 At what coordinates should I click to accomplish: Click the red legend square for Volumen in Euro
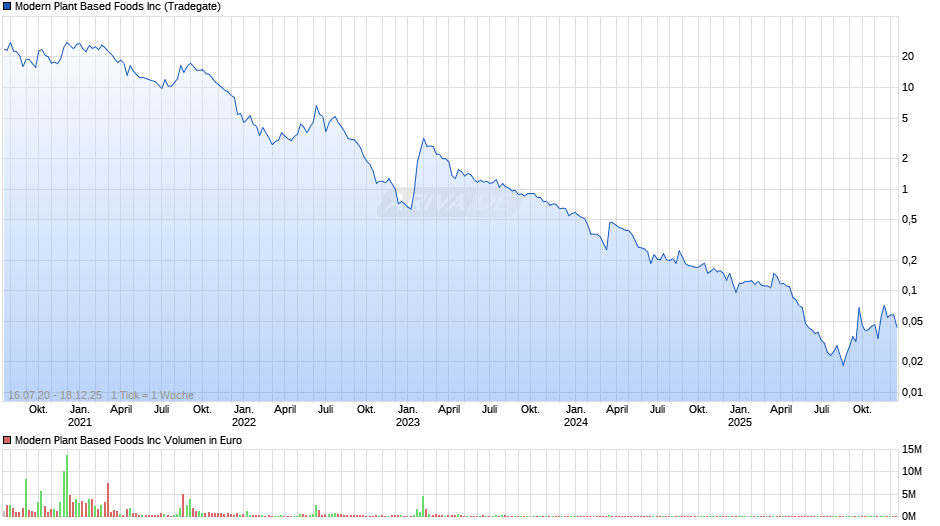7,440
